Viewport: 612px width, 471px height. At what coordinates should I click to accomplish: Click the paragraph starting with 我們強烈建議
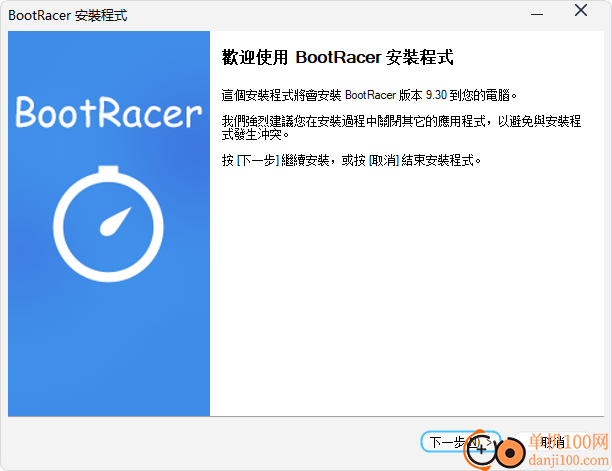point(401,128)
